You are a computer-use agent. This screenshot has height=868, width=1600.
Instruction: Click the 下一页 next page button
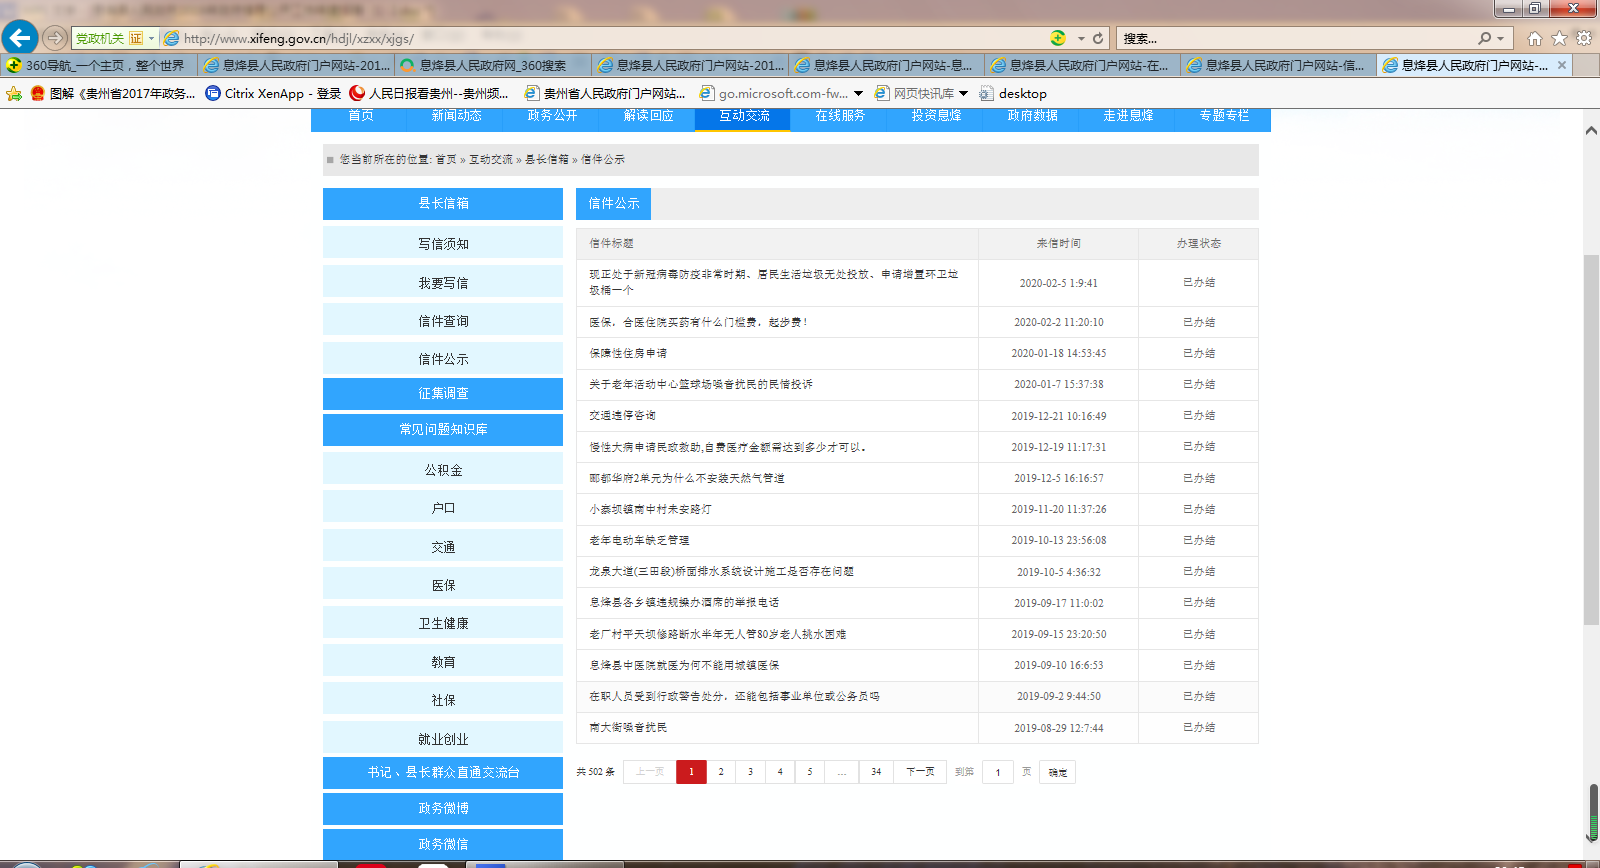pyautogui.click(x=920, y=772)
